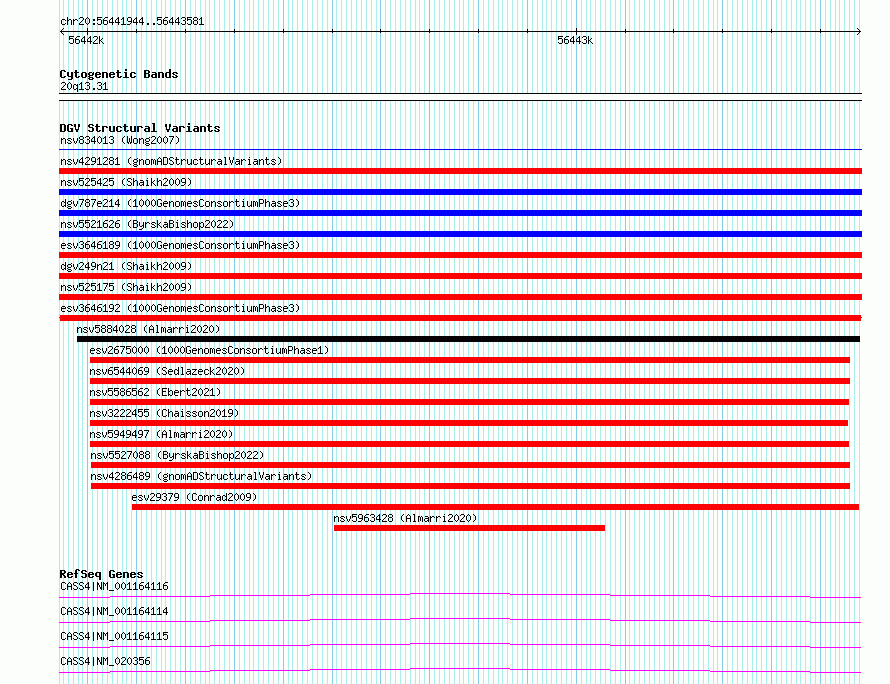Image resolution: width=890 pixels, height=684 pixels.
Task: Select the red bar under dgv249n21
Action: click(x=460, y=276)
